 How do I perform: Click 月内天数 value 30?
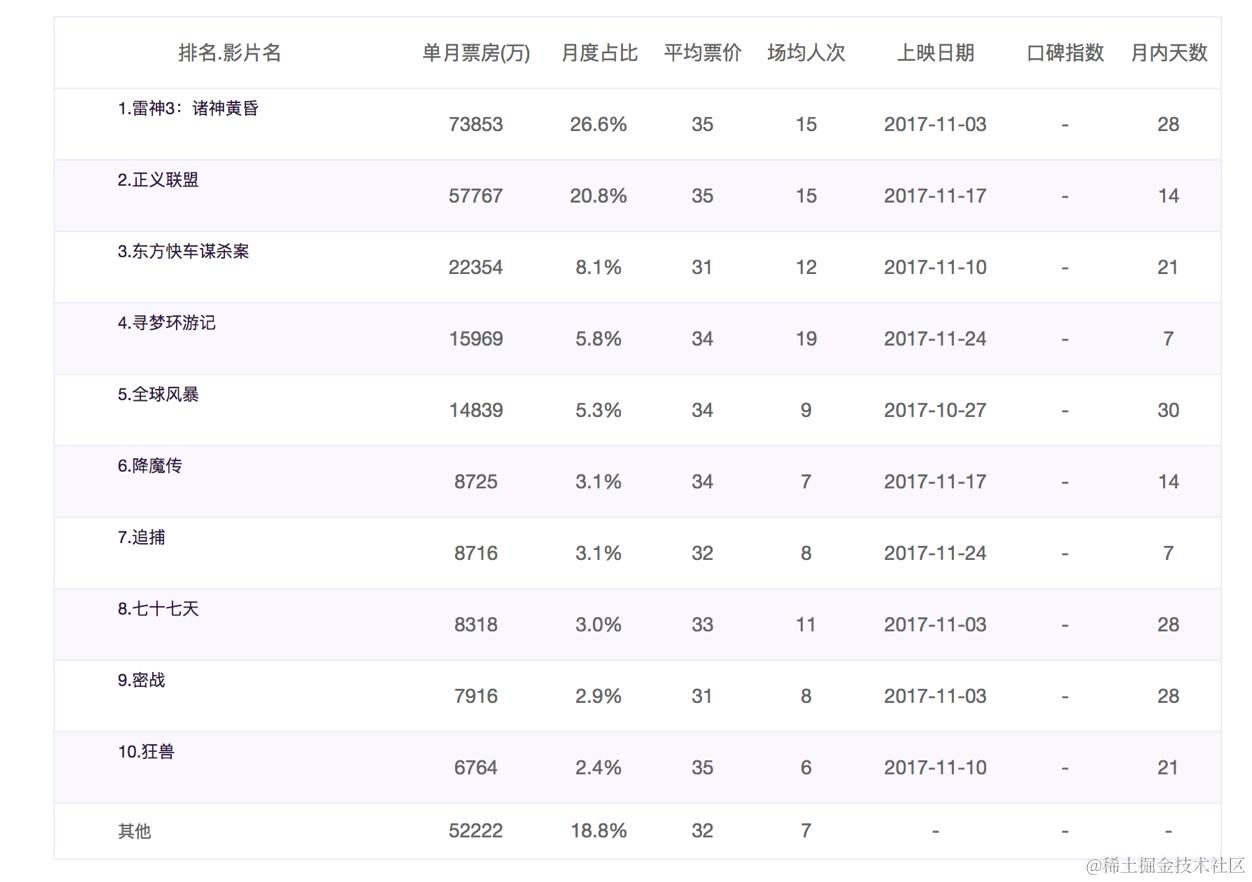pos(1169,410)
